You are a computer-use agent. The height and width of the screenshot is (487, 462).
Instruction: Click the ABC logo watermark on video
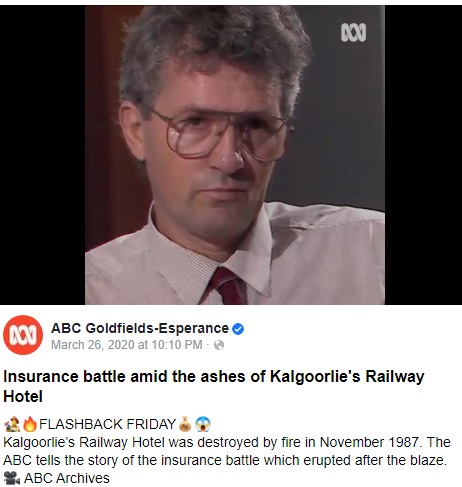coord(354,33)
